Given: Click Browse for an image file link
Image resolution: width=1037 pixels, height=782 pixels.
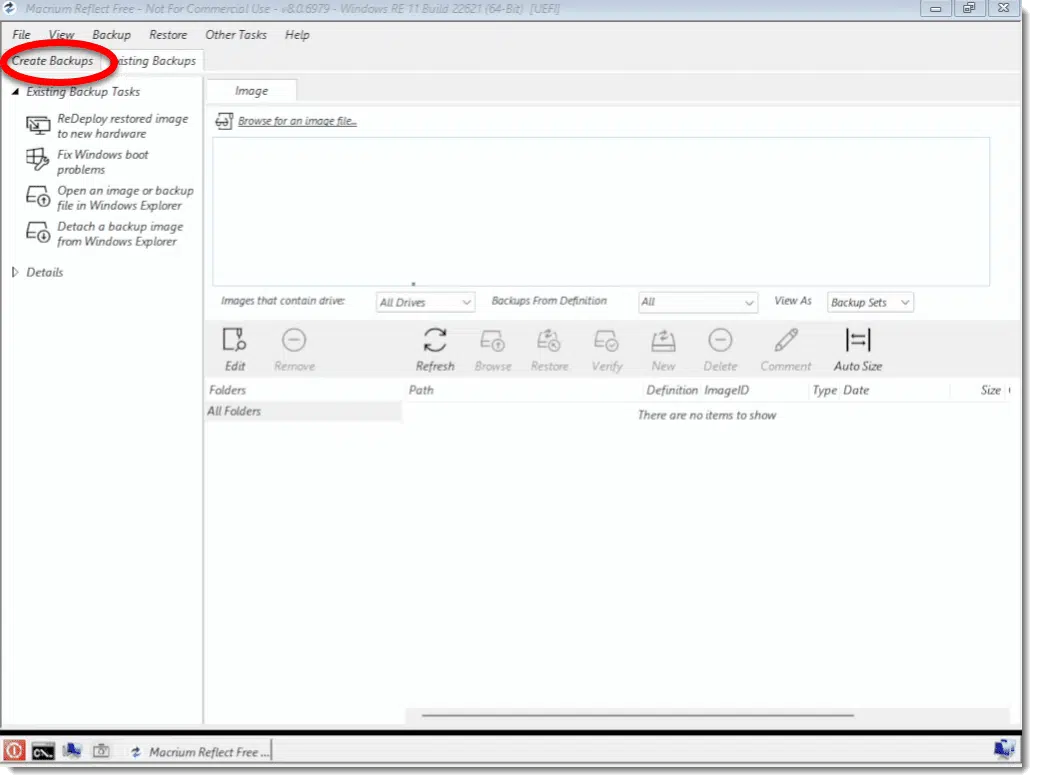Looking at the screenshot, I should (x=297, y=121).
